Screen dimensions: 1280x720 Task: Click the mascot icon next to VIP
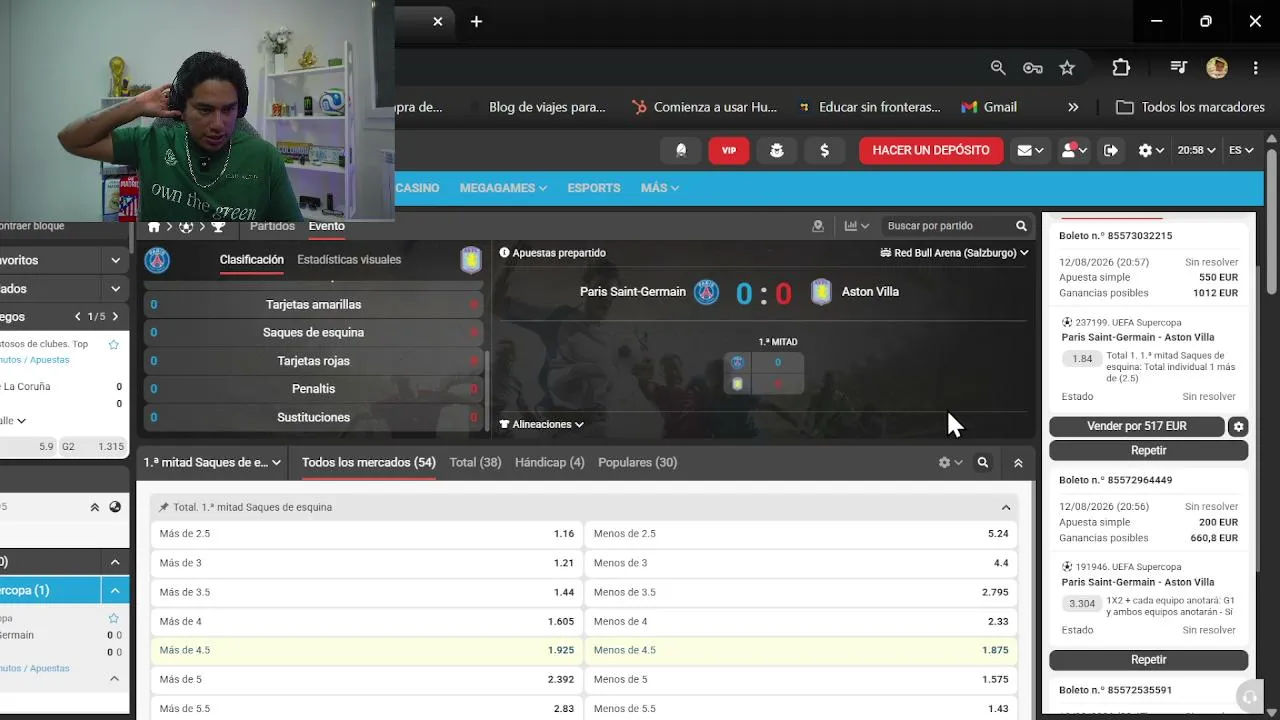(777, 150)
